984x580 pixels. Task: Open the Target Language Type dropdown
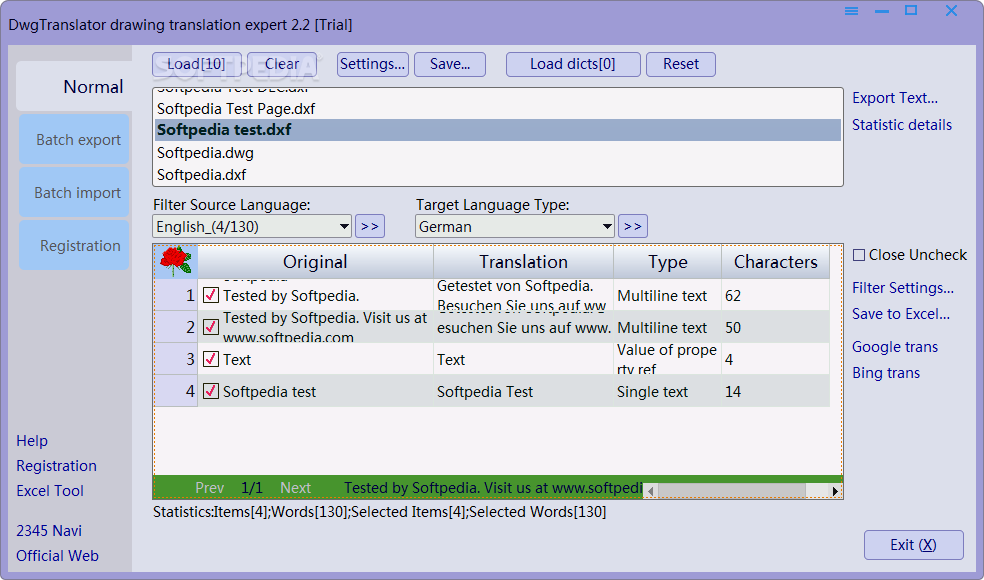[515, 227]
